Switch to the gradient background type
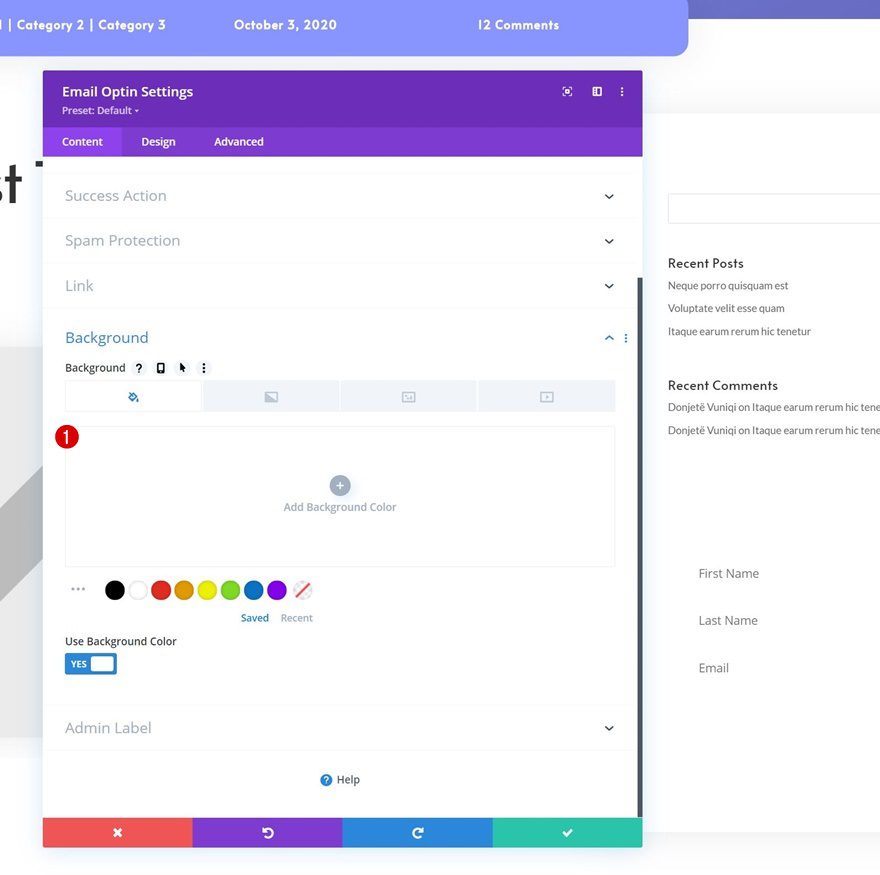Viewport: 880px width, 875px height. click(271, 396)
